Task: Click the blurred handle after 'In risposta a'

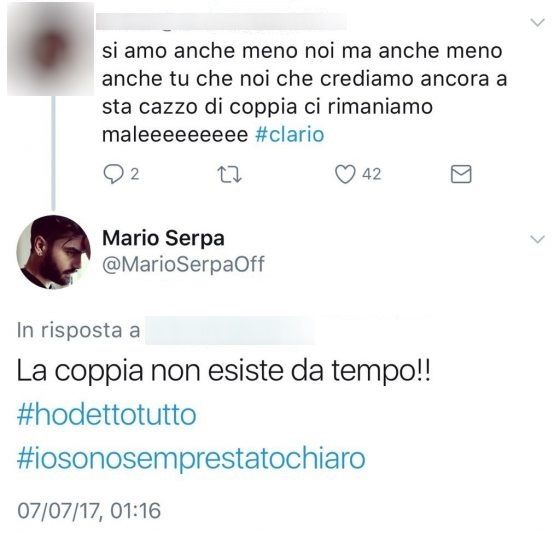Action: point(230,330)
